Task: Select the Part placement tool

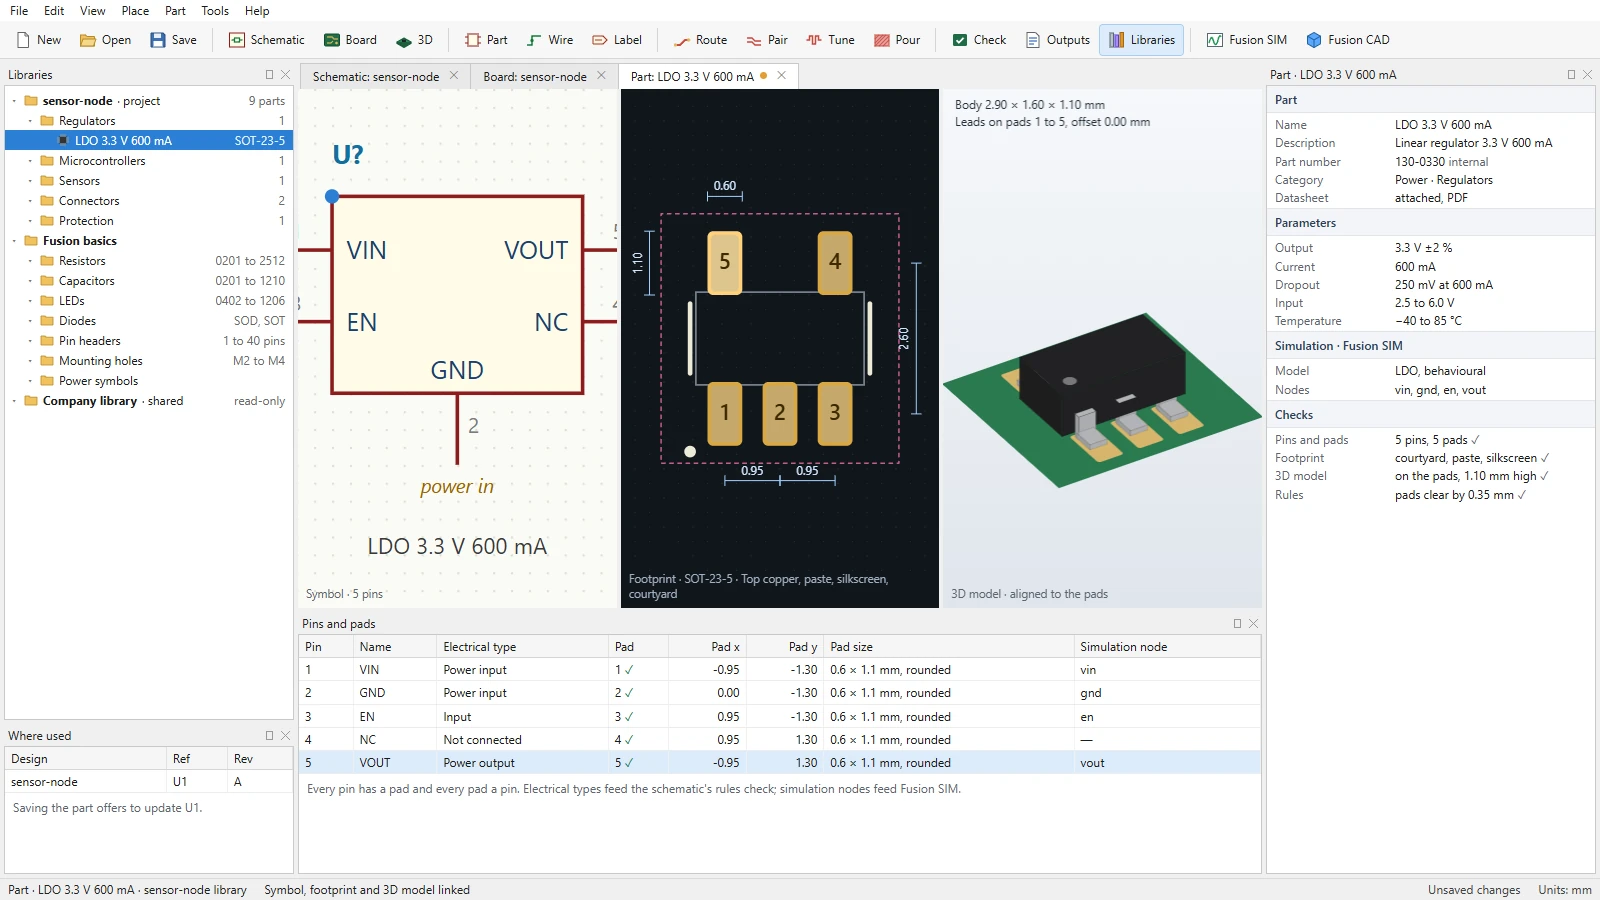Action: pos(486,40)
